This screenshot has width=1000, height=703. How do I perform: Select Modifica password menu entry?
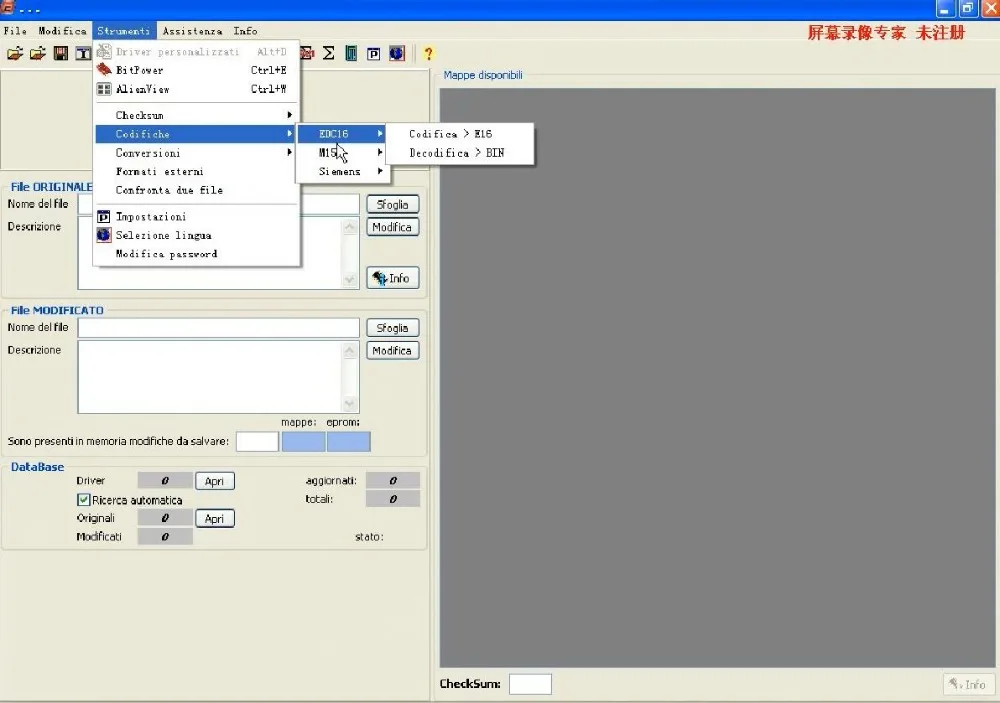click(x=195, y=254)
